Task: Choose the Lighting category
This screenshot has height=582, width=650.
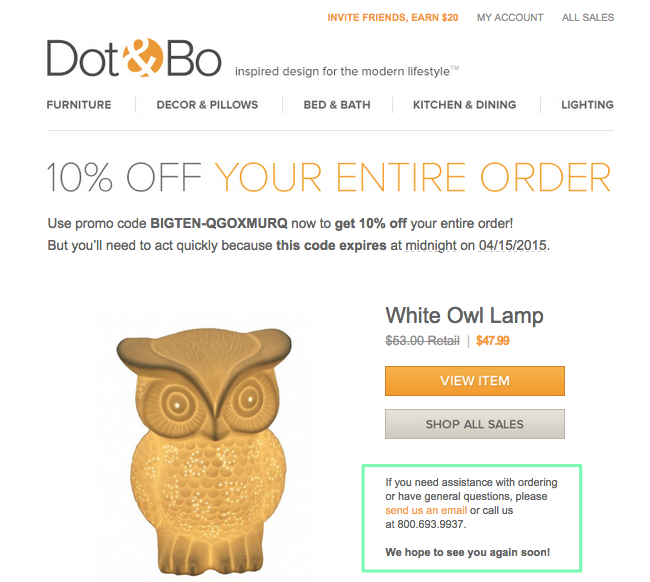Action: pos(587,104)
